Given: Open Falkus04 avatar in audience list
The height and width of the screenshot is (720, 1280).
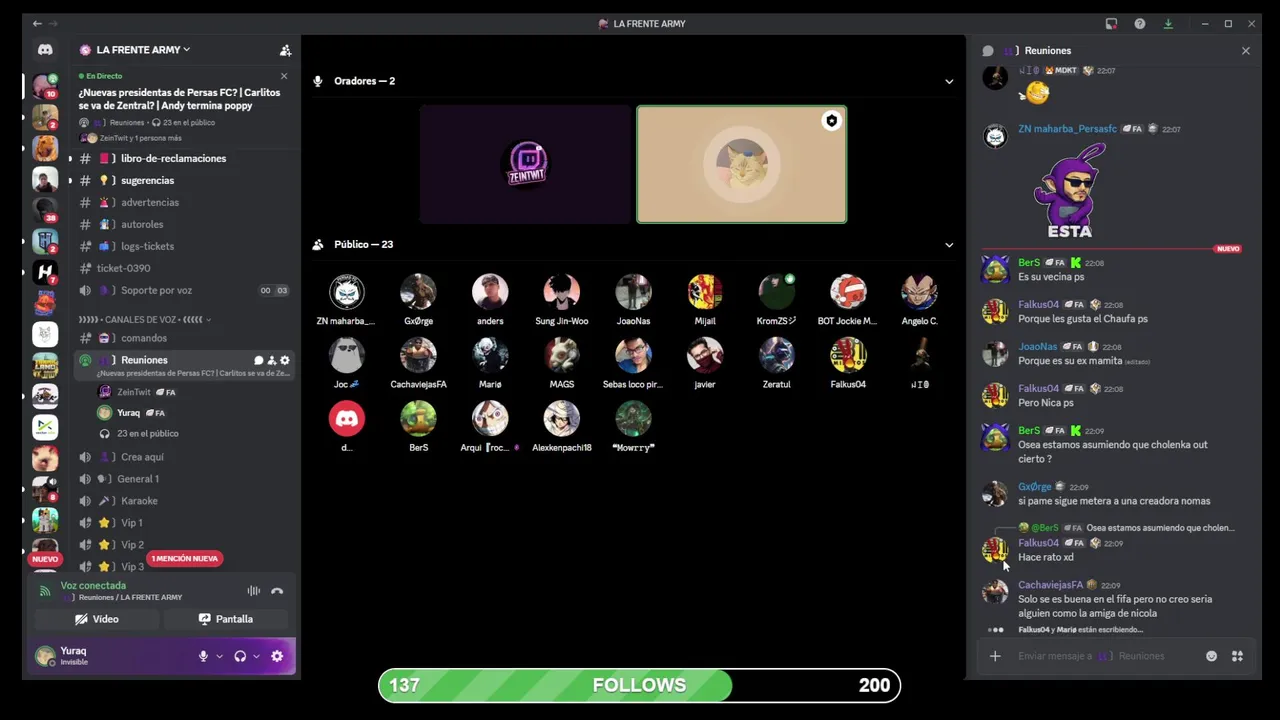Looking at the screenshot, I should tap(848, 355).
